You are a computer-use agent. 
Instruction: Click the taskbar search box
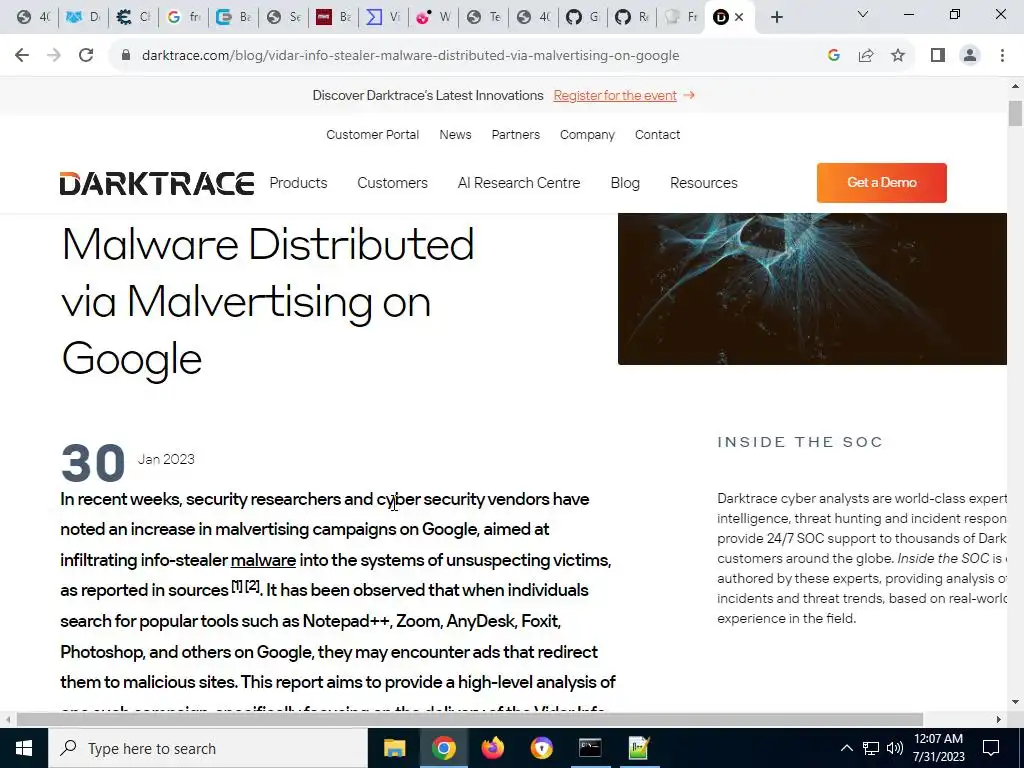pos(208,748)
